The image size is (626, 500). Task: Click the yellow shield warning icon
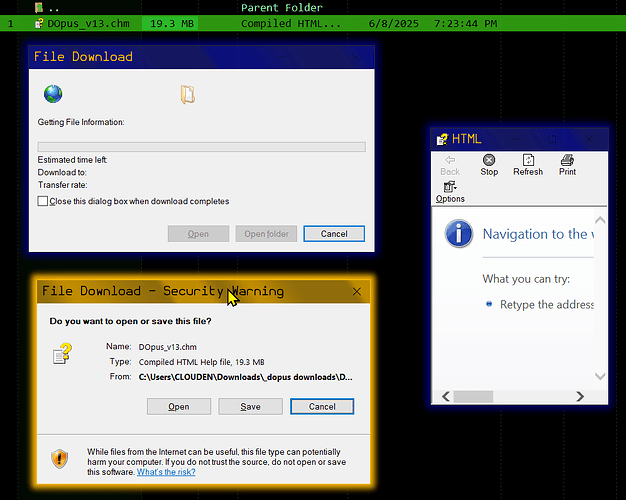(x=60, y=459)
